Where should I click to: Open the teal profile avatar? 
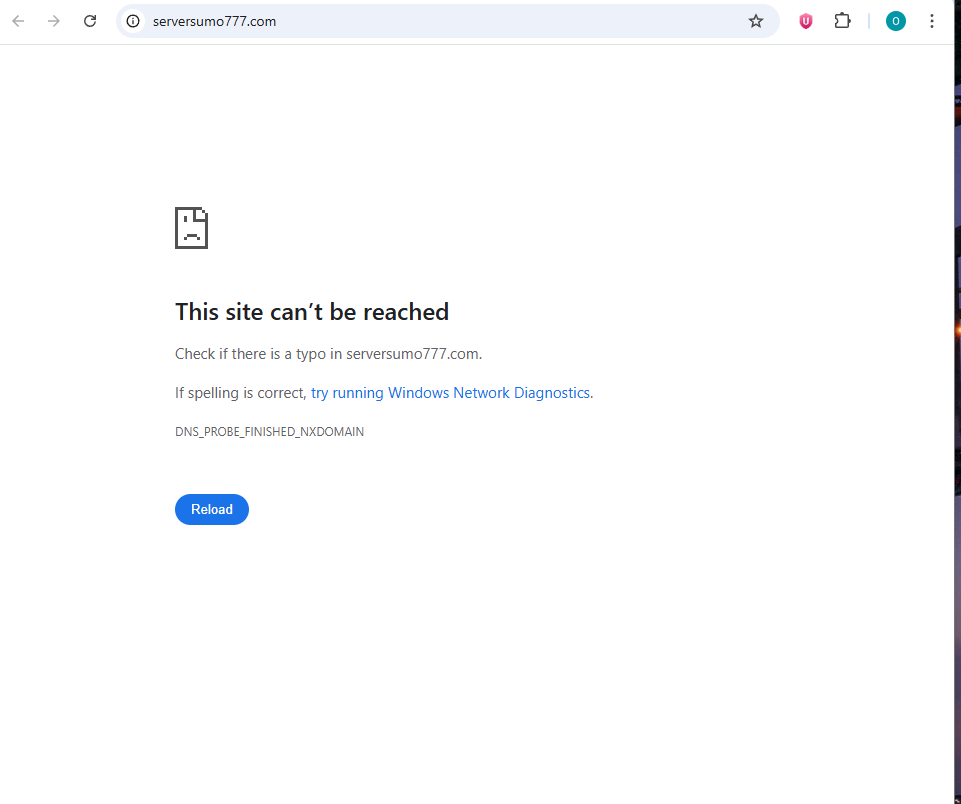tap(896, 21)
